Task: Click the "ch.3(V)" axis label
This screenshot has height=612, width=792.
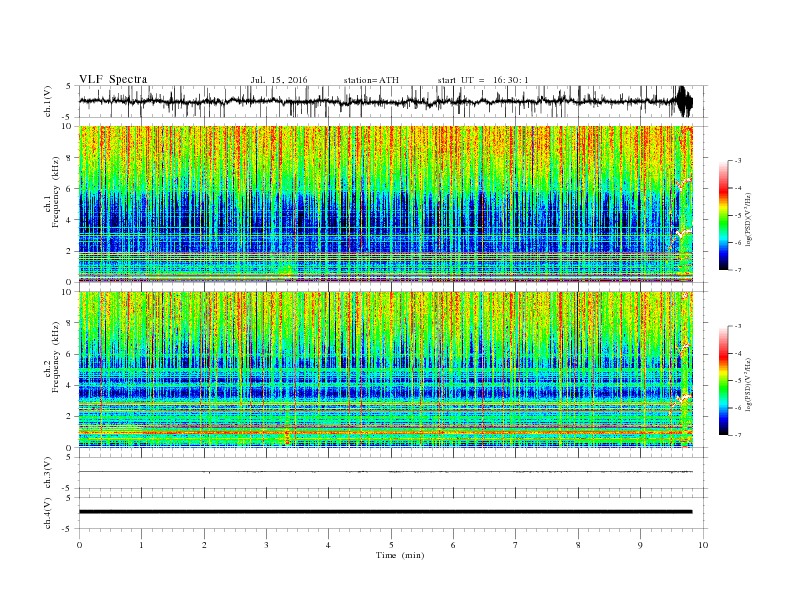Action: pos(48,472)
